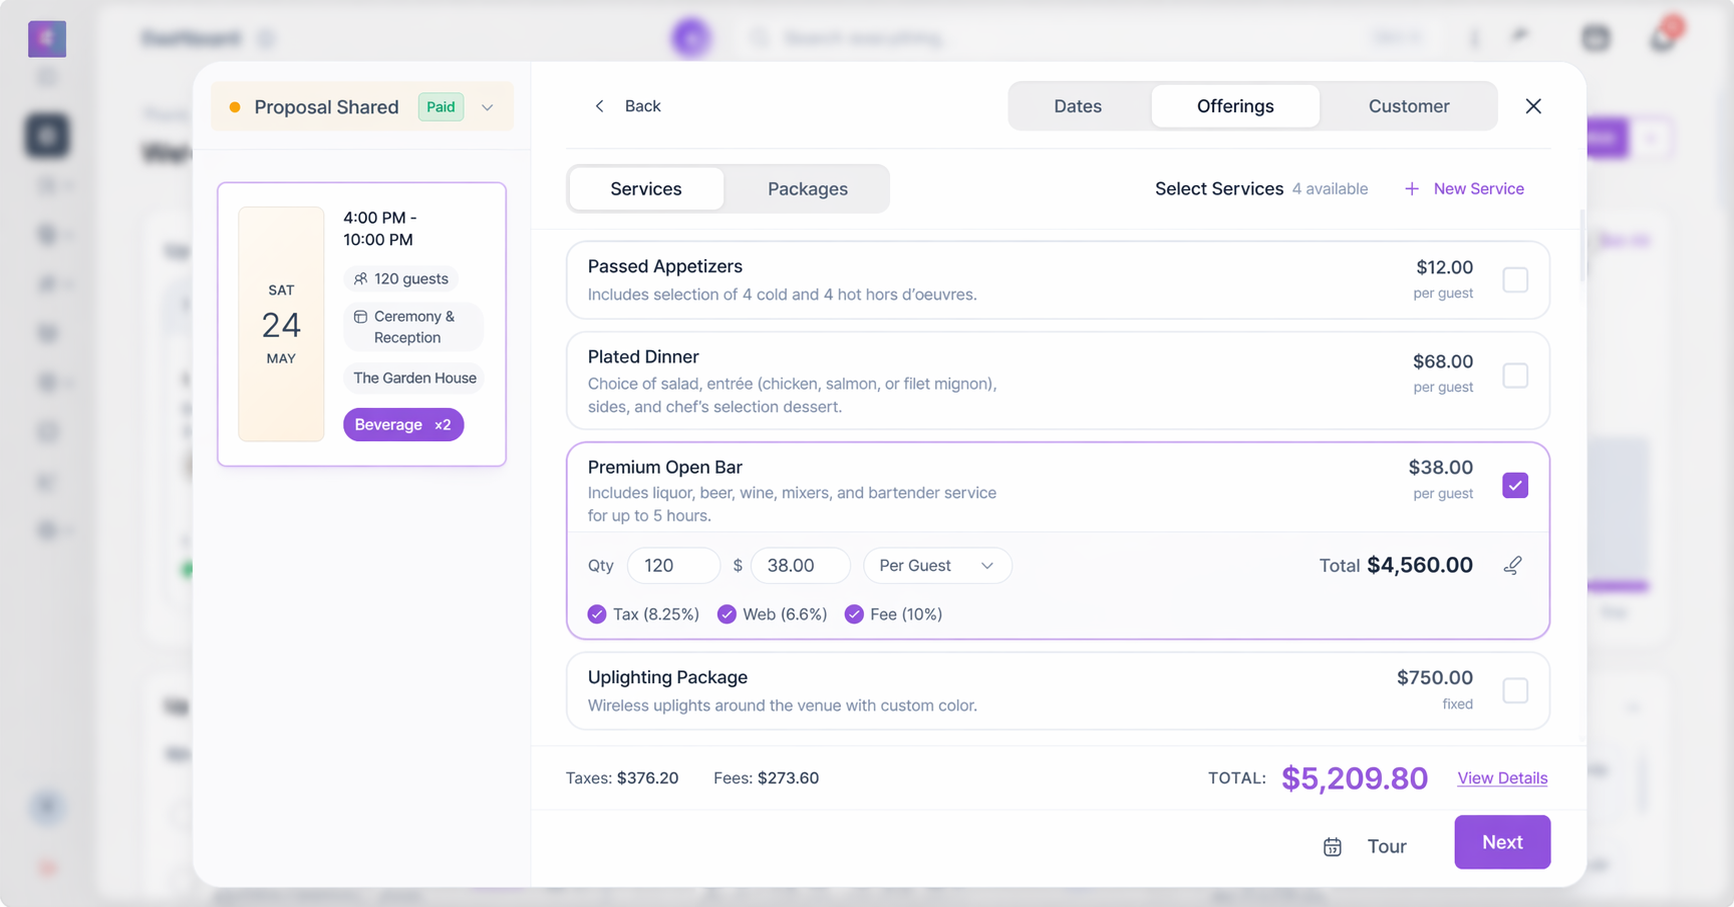
Task: Select the Offerings tab
Action: click(1235, 106)
